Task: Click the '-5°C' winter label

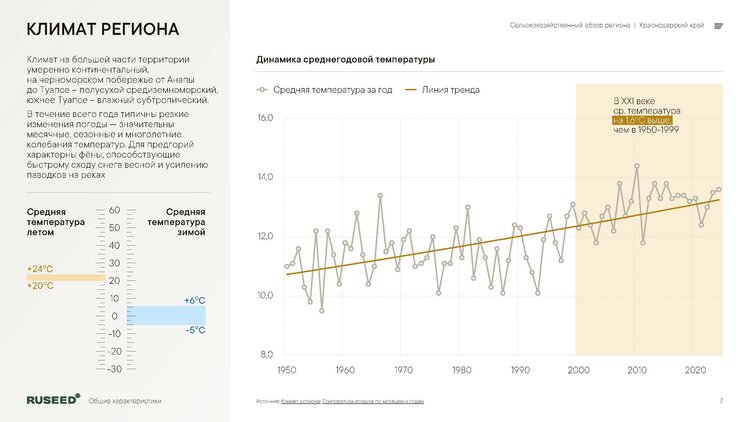Action: [195, 331]
